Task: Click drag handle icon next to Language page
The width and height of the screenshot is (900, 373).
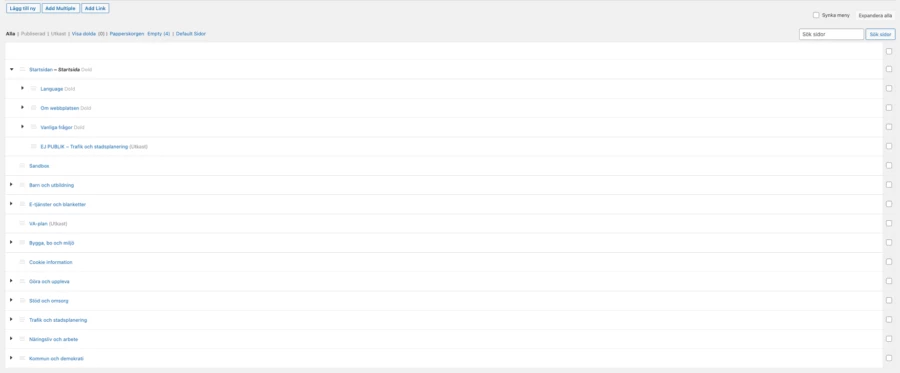Action: point(33,88)
